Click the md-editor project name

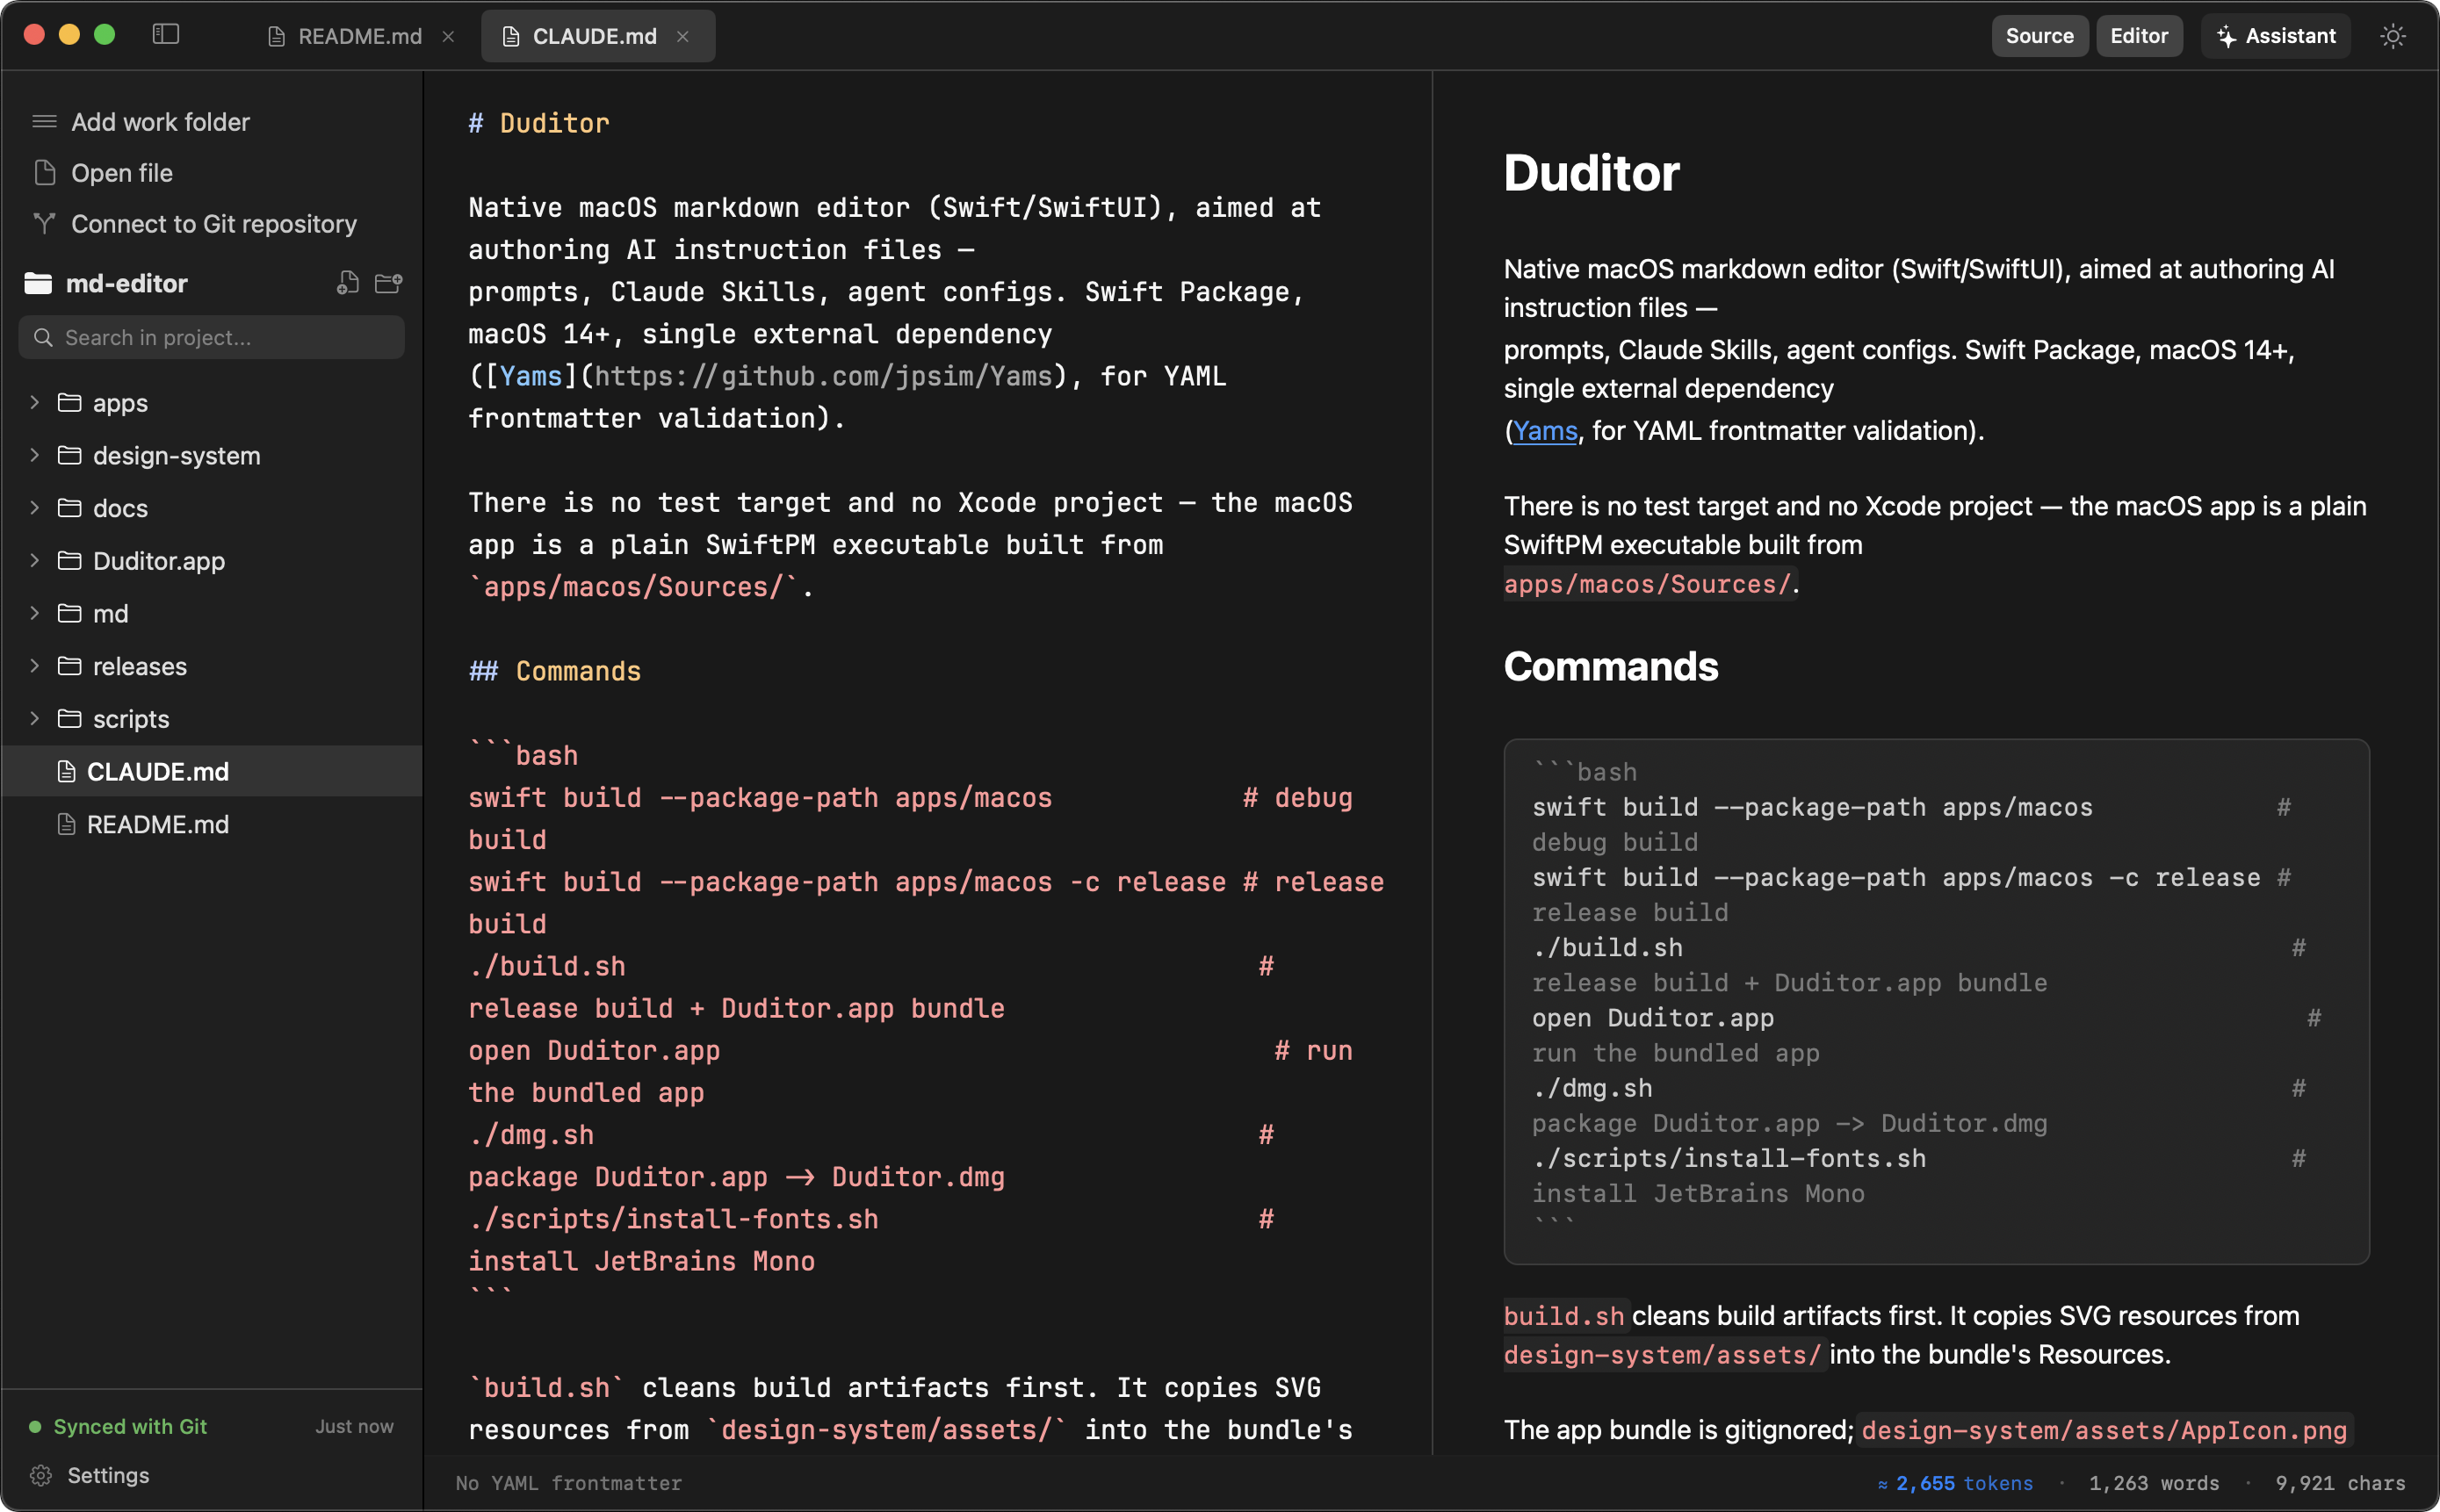click(x=126, y=283)
